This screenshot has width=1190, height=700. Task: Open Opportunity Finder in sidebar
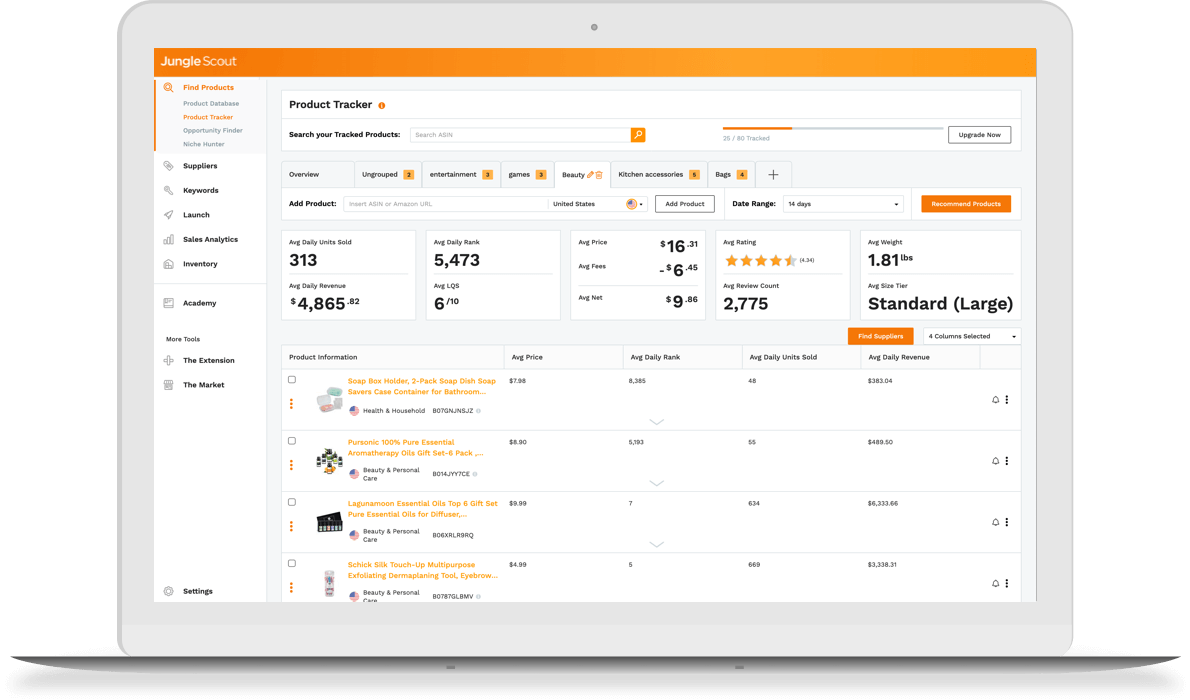point(212,131)
